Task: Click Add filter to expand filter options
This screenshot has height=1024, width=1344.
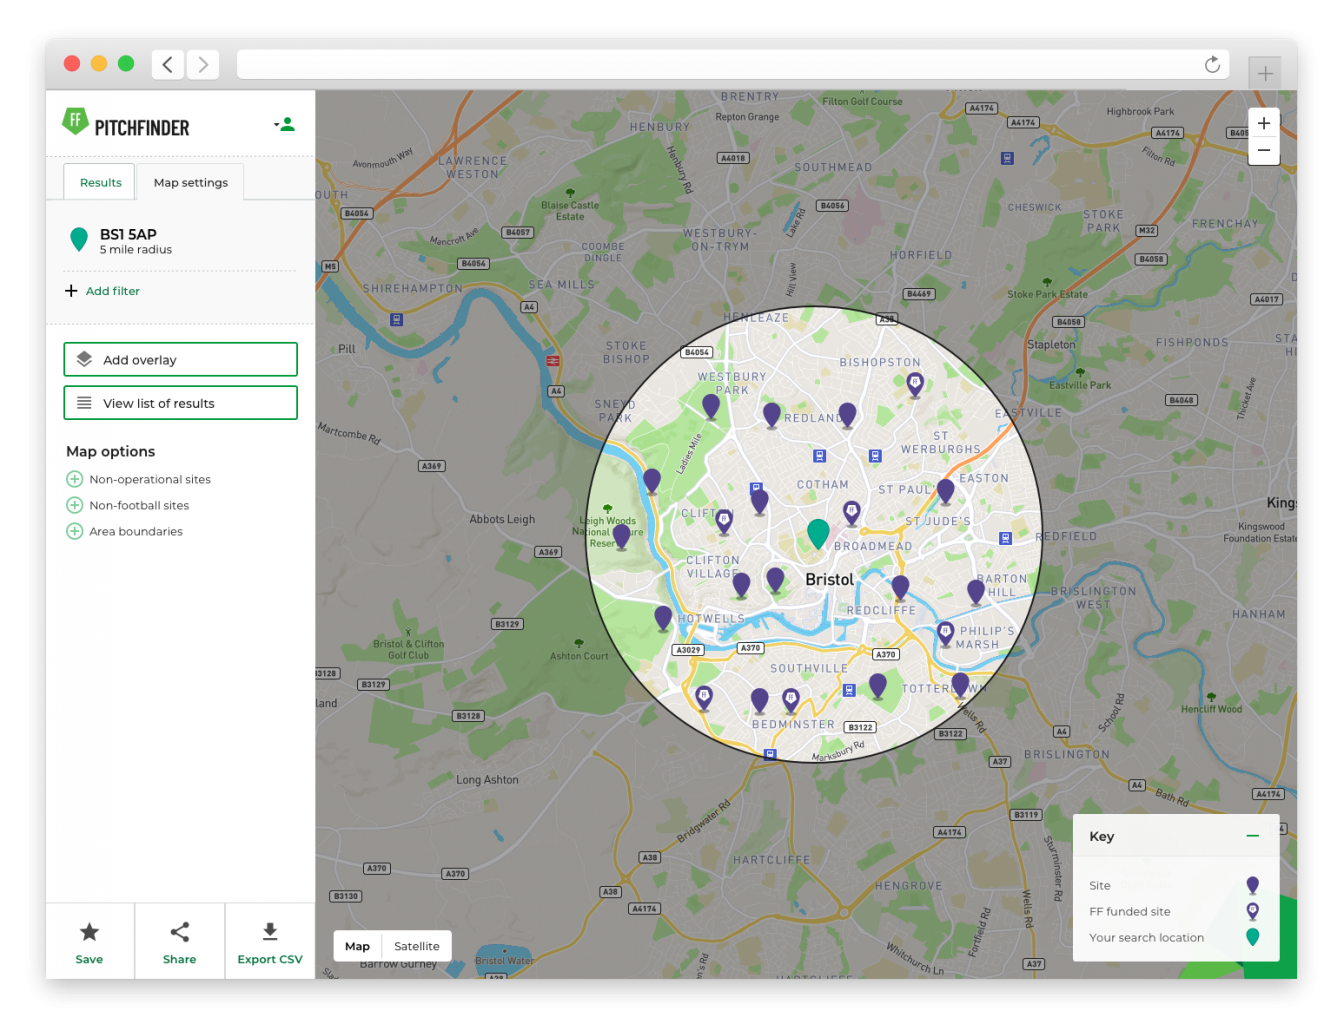Action: click(101, 291)
